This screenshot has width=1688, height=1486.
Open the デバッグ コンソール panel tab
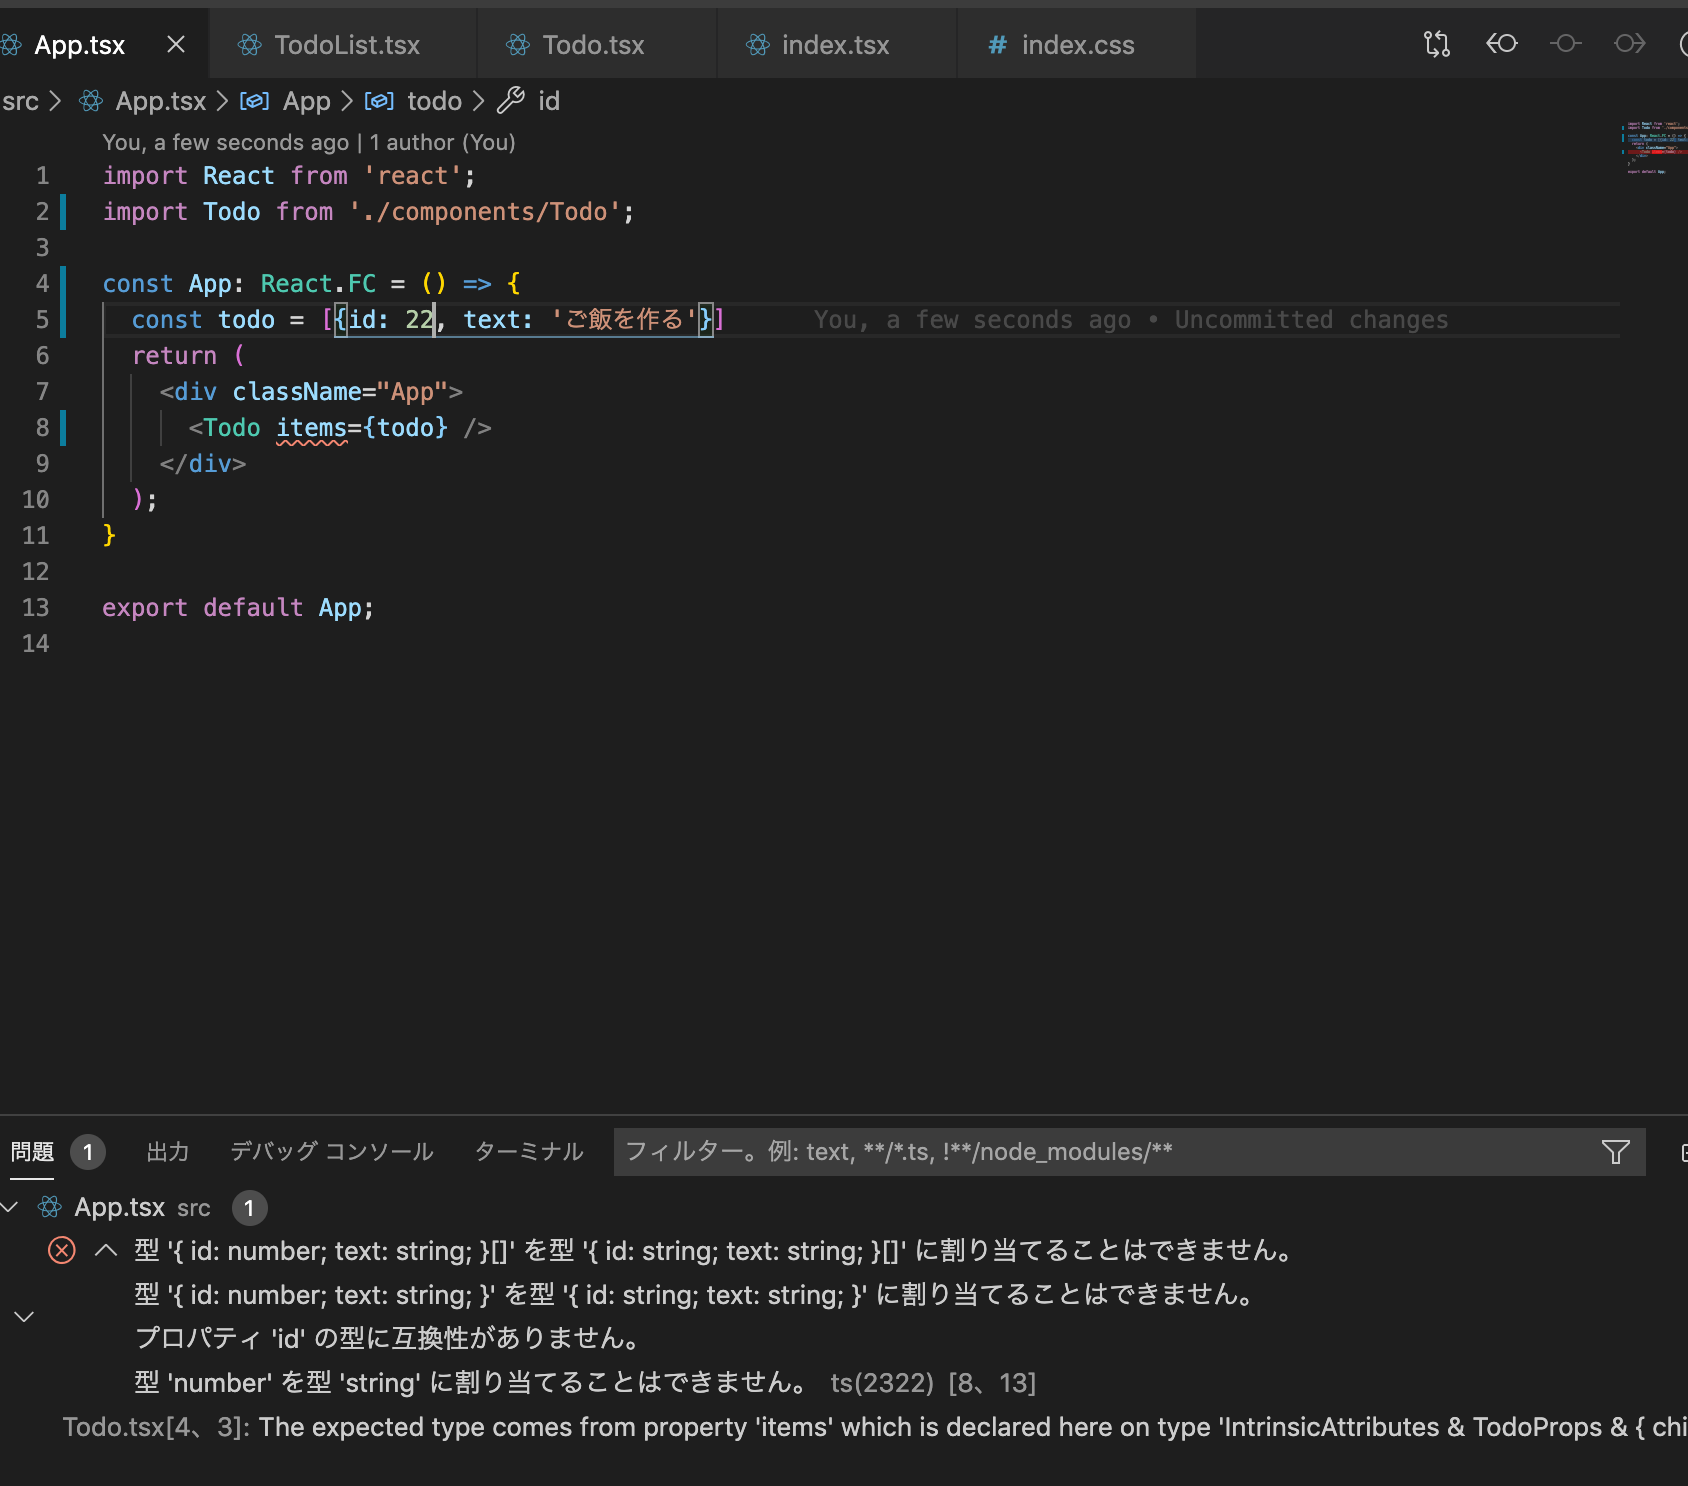point(332,1152)
